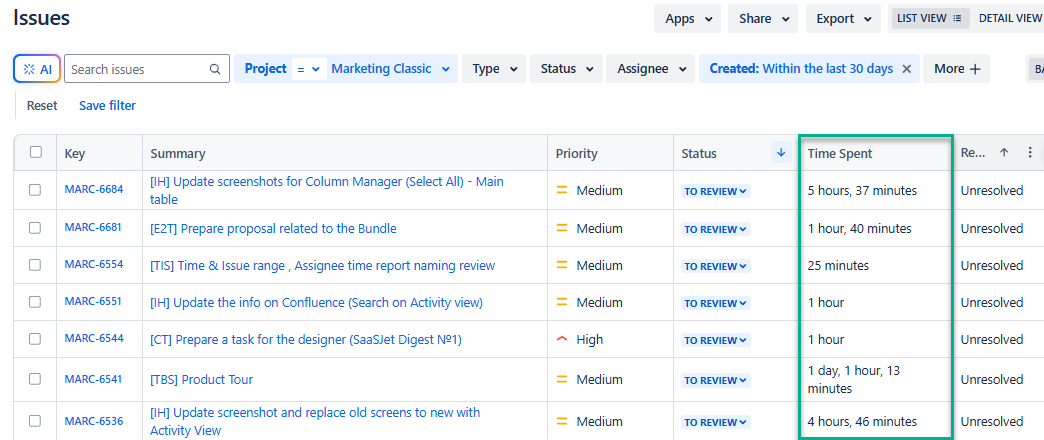Screen dimensions: 1044x440
Task: Toggle the select all issues checkbox
Action: click(x=36, y=152)
